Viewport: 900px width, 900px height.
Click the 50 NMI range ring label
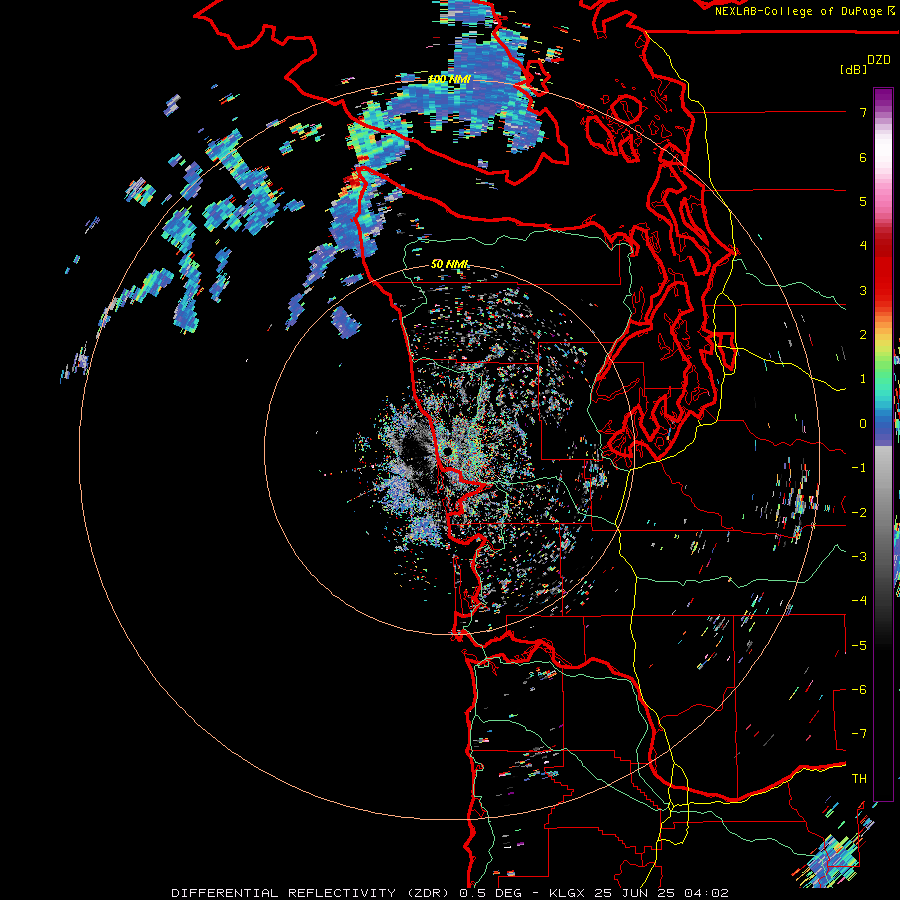(x=449, y=264)
